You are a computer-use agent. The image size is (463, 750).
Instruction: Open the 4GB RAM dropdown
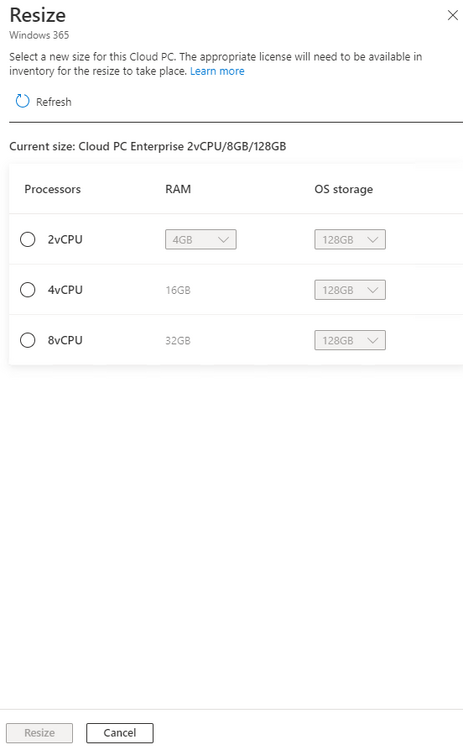201,240
